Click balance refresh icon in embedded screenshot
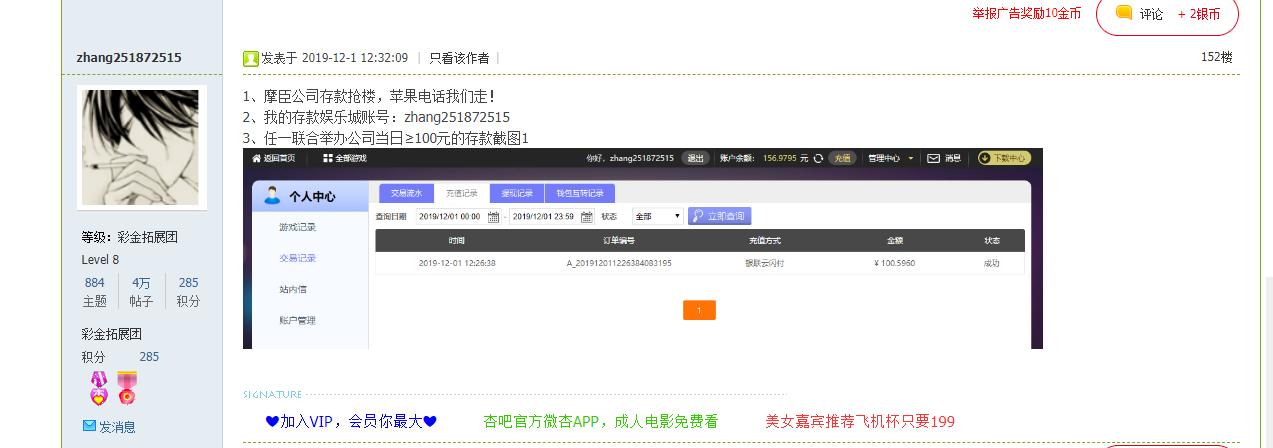Image resolution: width=1273 pixels, height=448 pixels. 818,158
